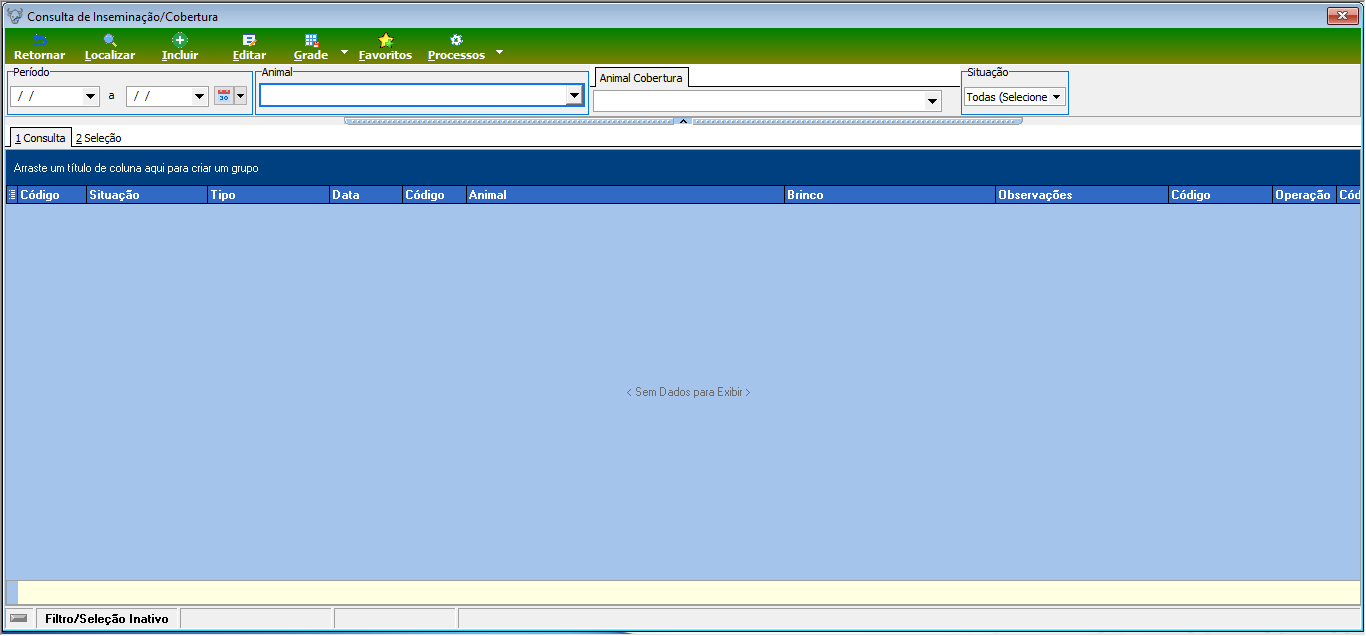
Task: Collapse the filter panel splitter arrow
Action: (683, 120)
